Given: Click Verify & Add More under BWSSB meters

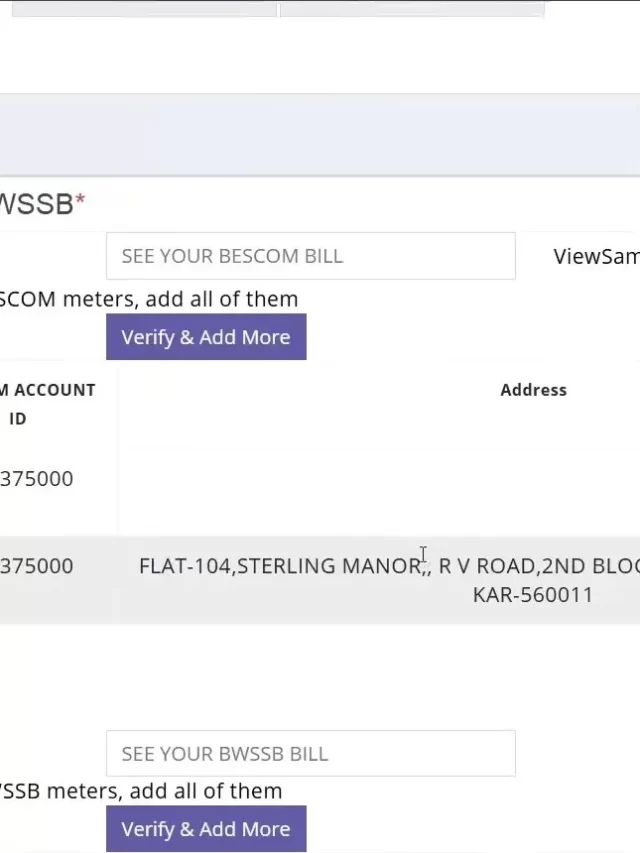Looking at the screenshot, I should [206, 829].
